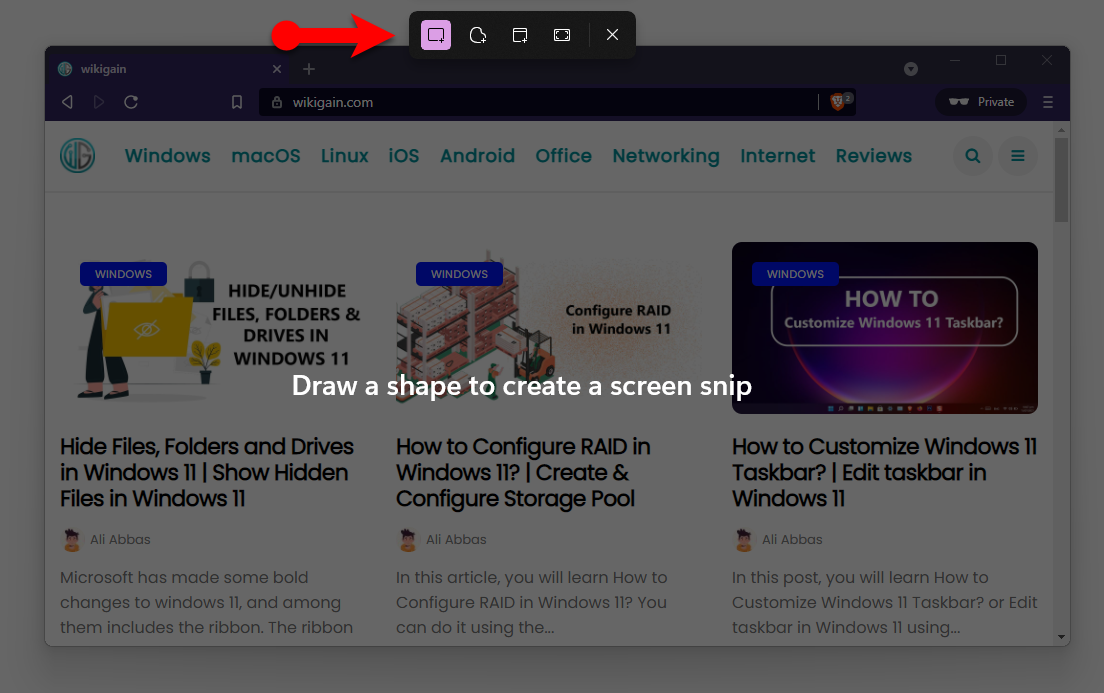Close the wikigain tab
Screen dimensions: 1104x693
(x=277, y=69)
